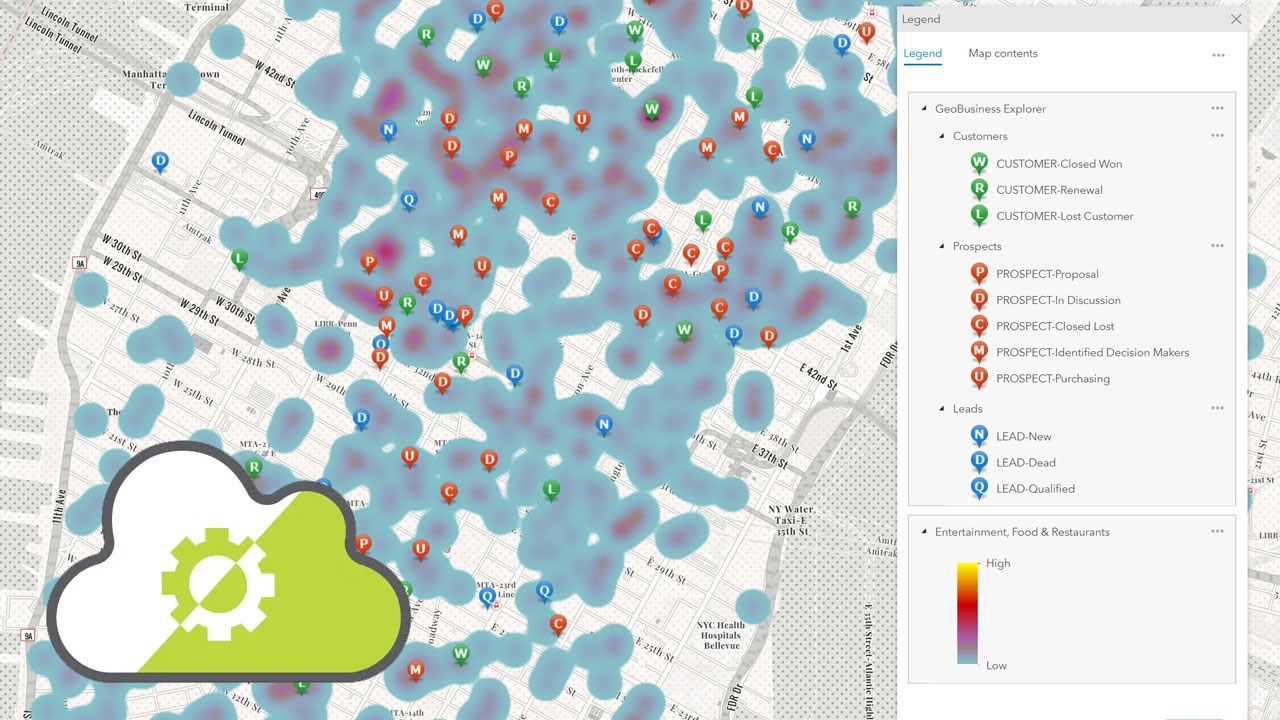Select the LEAD-Qualified blue Q symbol
The image size is (1280, 720).
click(x=979, y=488)
